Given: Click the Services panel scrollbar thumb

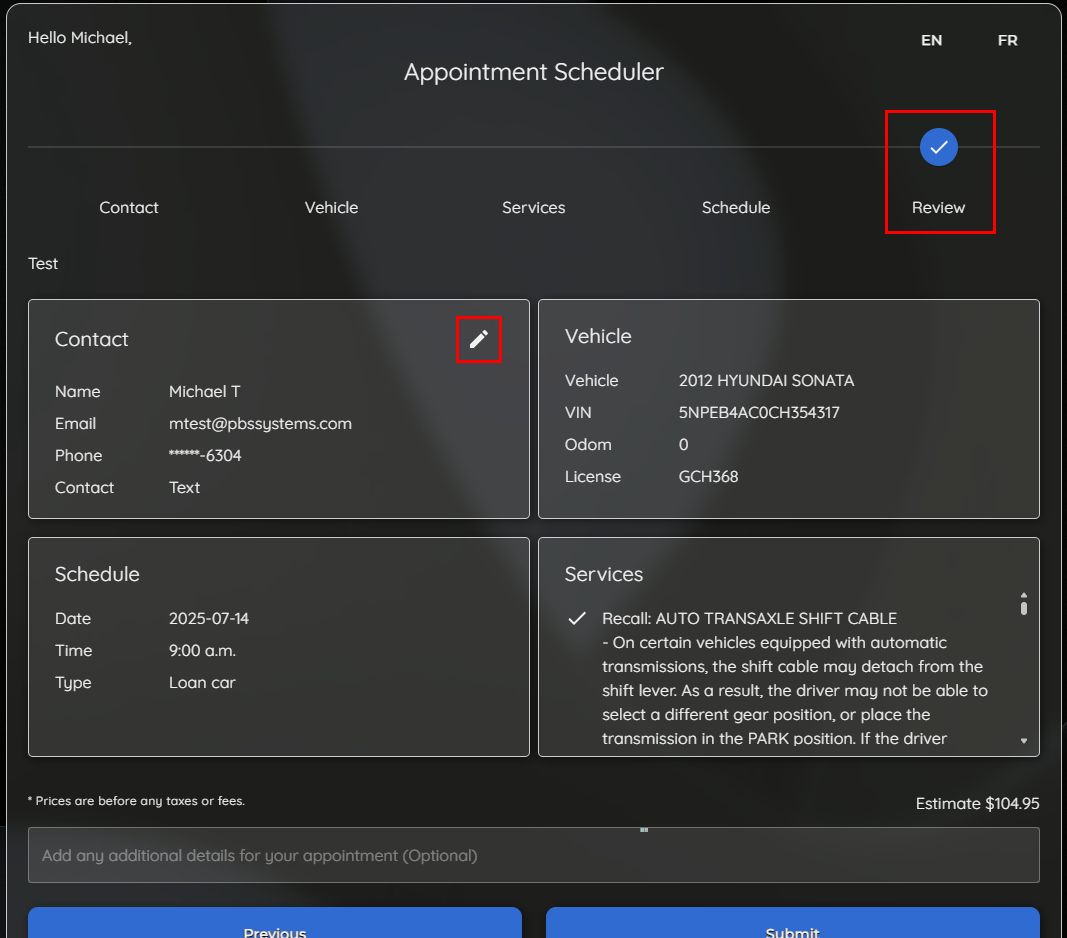Looking at the screenshot, I should (x=1023, y=604).
